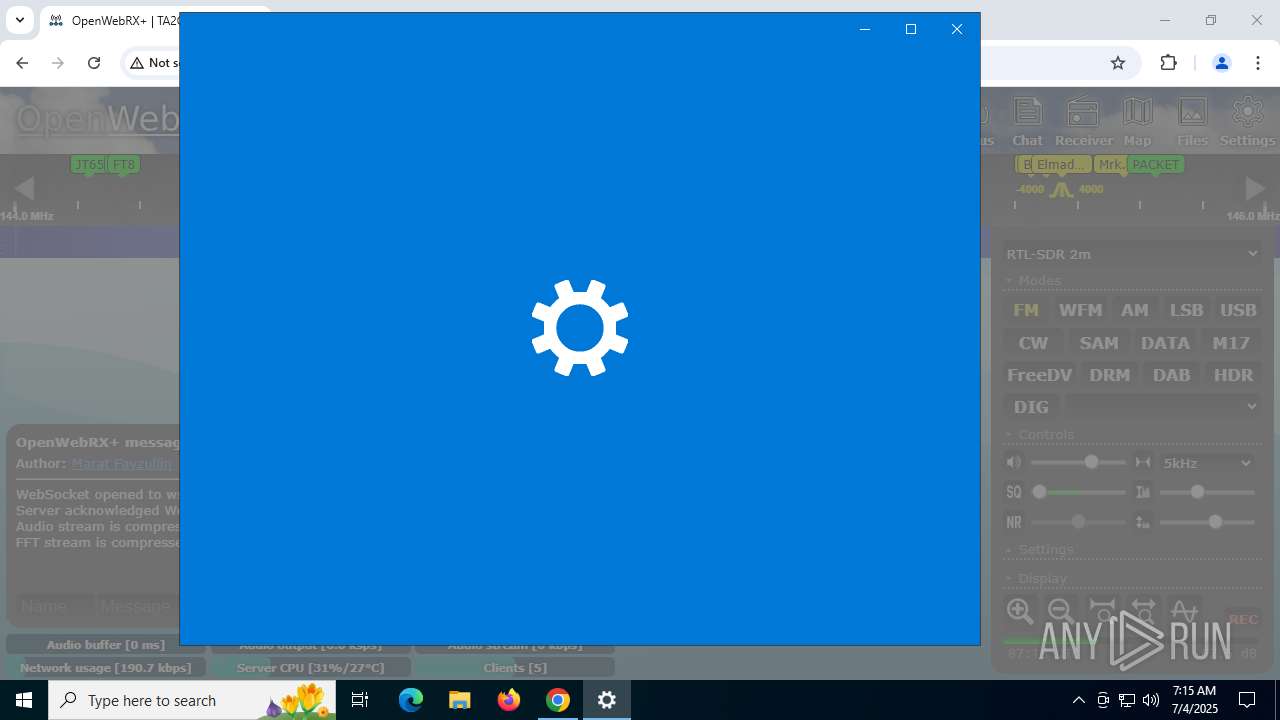Select SAM demodulation mode
Screen dimensions: 1280x720
pyautogui.click(x=1099, y=343)
